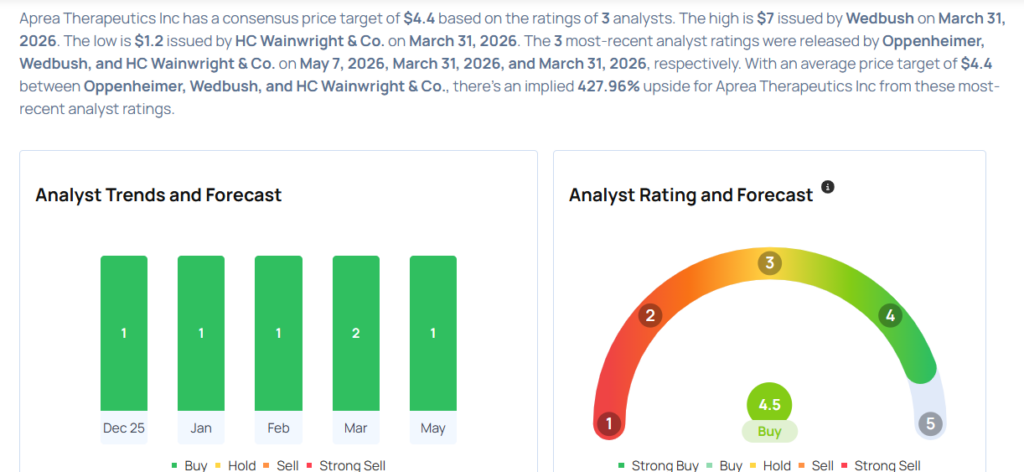Screen dimensions: 1024x472
Task: Click the green Buy rating badge
Action: click(x=769, y=432)
